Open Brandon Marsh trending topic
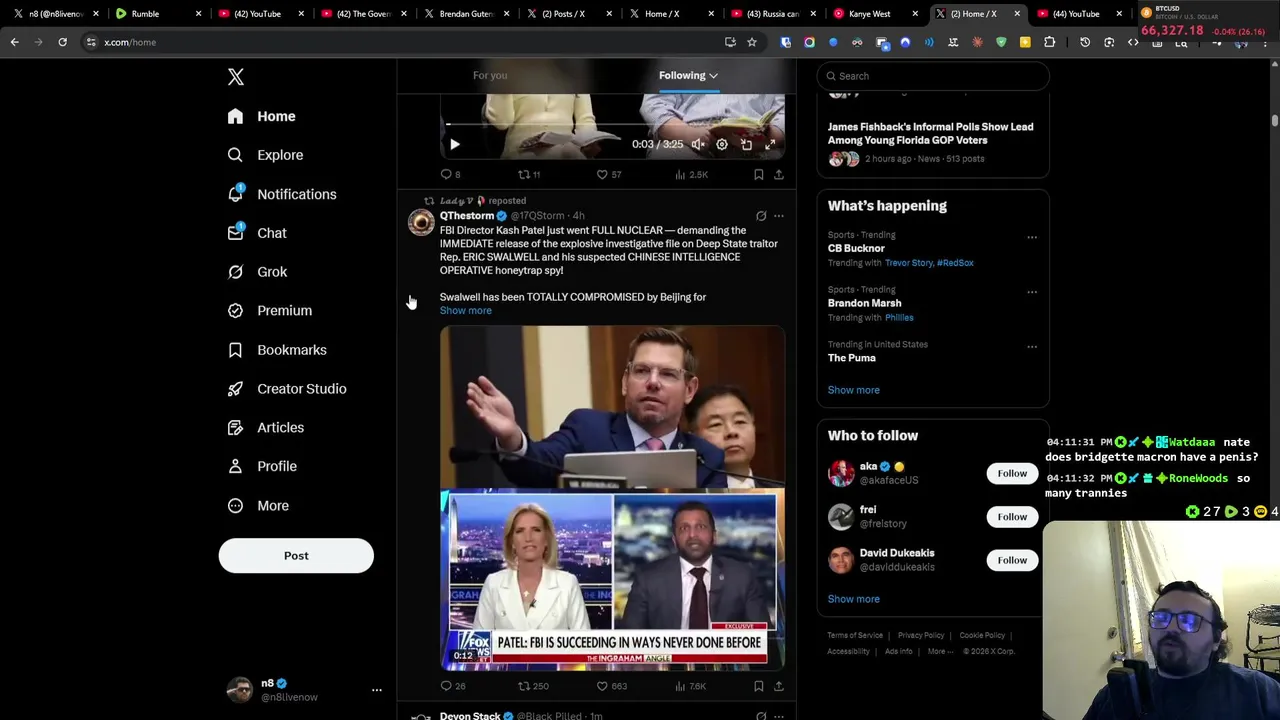 pos(864,303)
